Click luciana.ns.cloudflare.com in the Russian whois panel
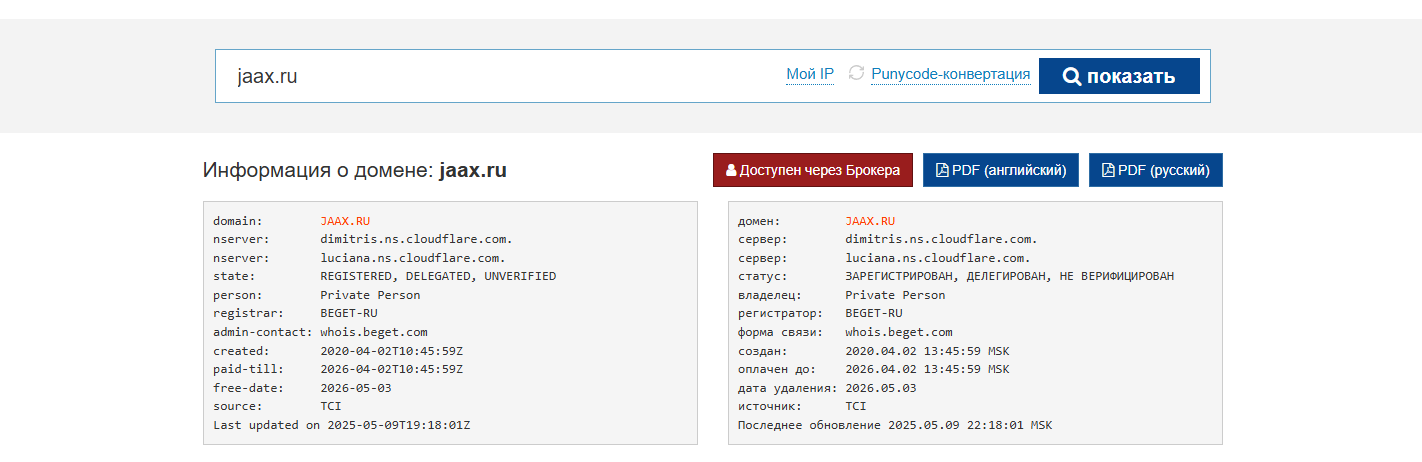The image size is (1422, 462). tap(937, 258)
